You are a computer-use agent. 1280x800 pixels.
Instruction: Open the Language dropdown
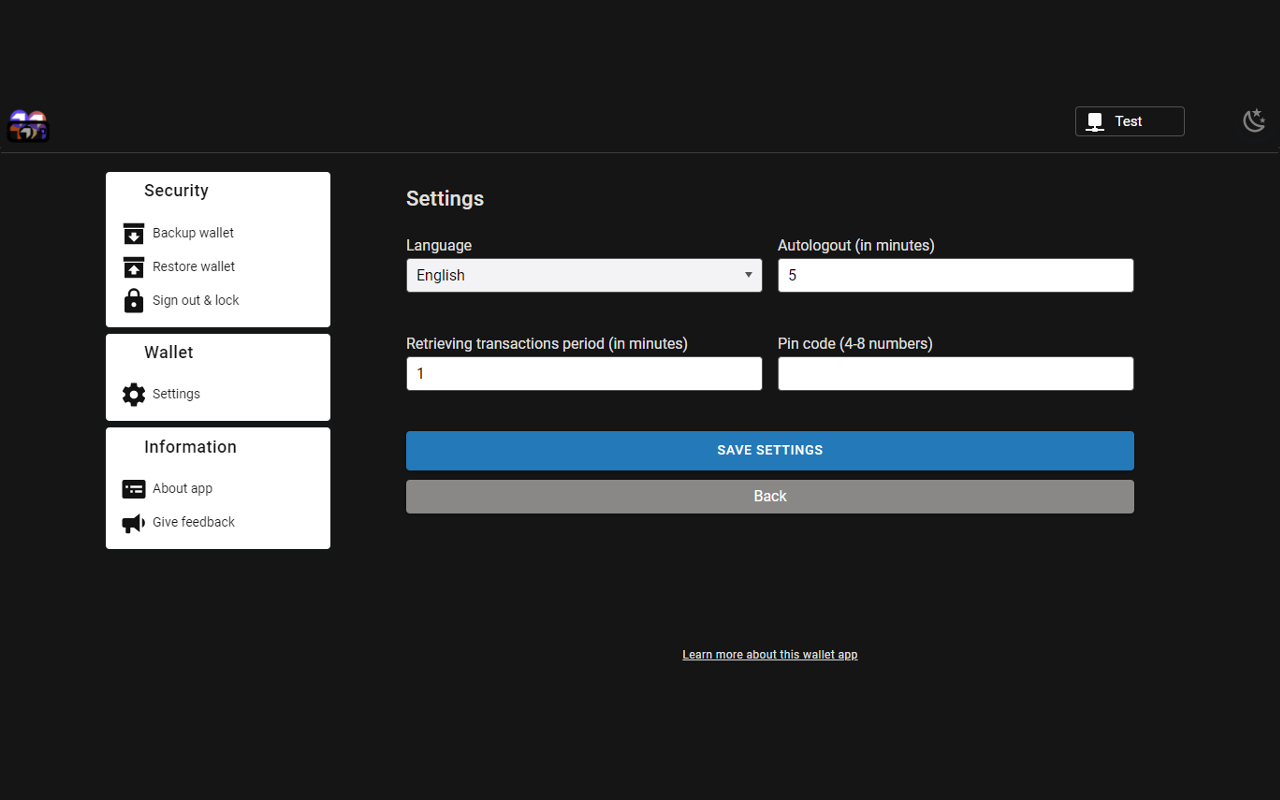pos(584,275)
